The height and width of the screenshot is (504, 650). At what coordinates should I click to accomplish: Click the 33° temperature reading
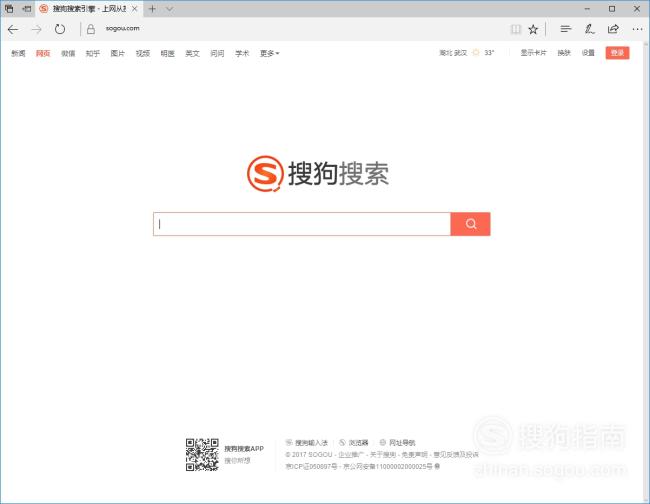click(x=489, y=53)
